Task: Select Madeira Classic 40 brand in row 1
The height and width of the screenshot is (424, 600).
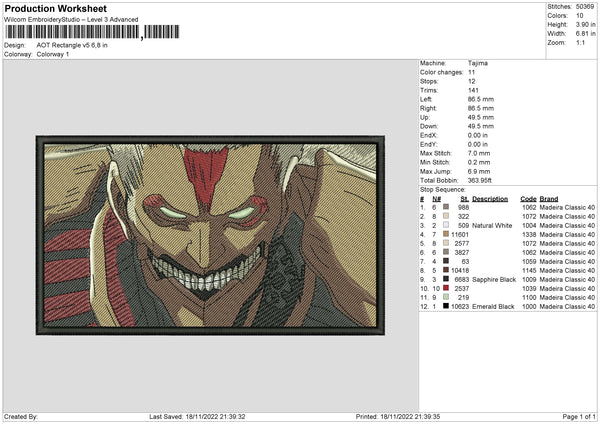Action: 567,208
